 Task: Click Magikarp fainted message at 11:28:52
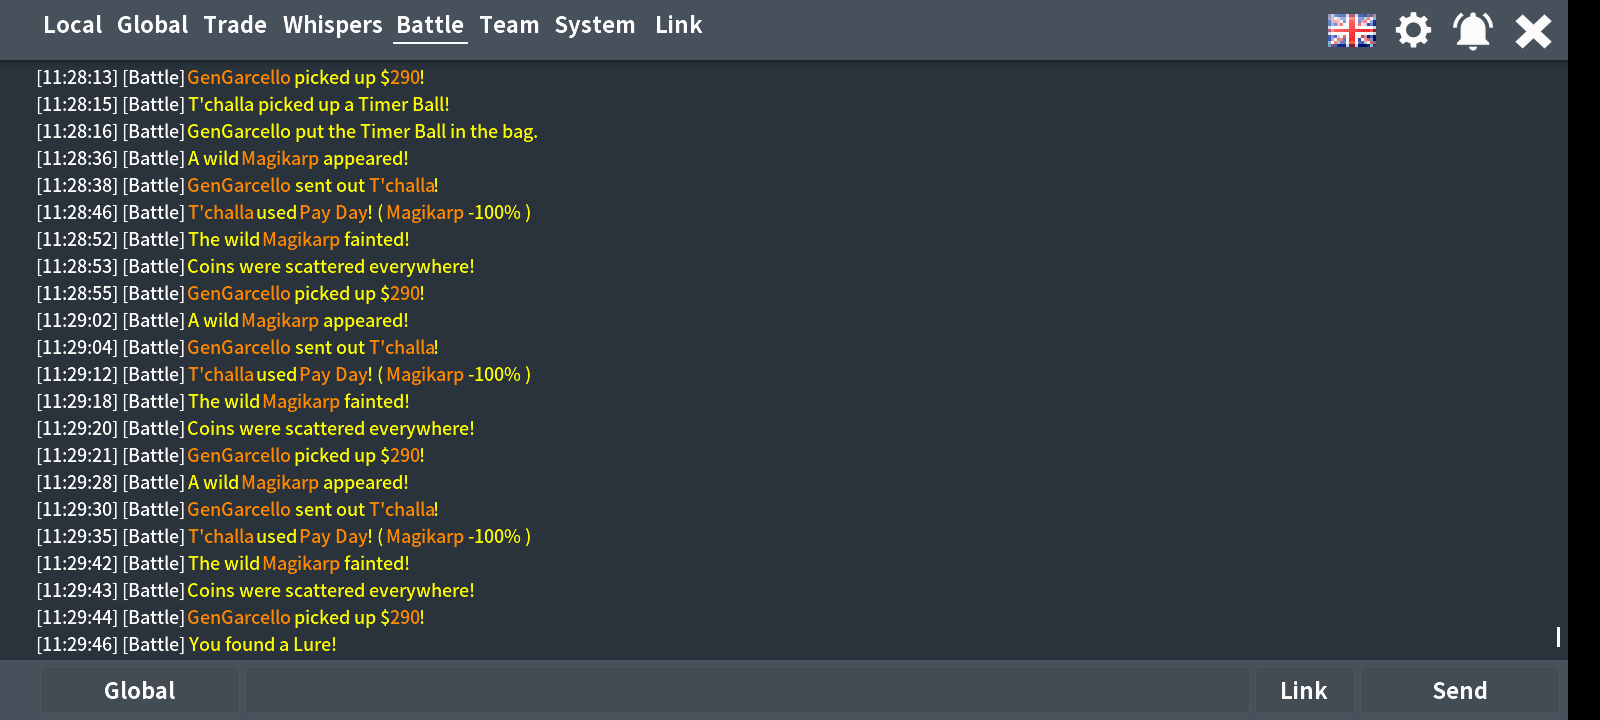click(299, 239)
